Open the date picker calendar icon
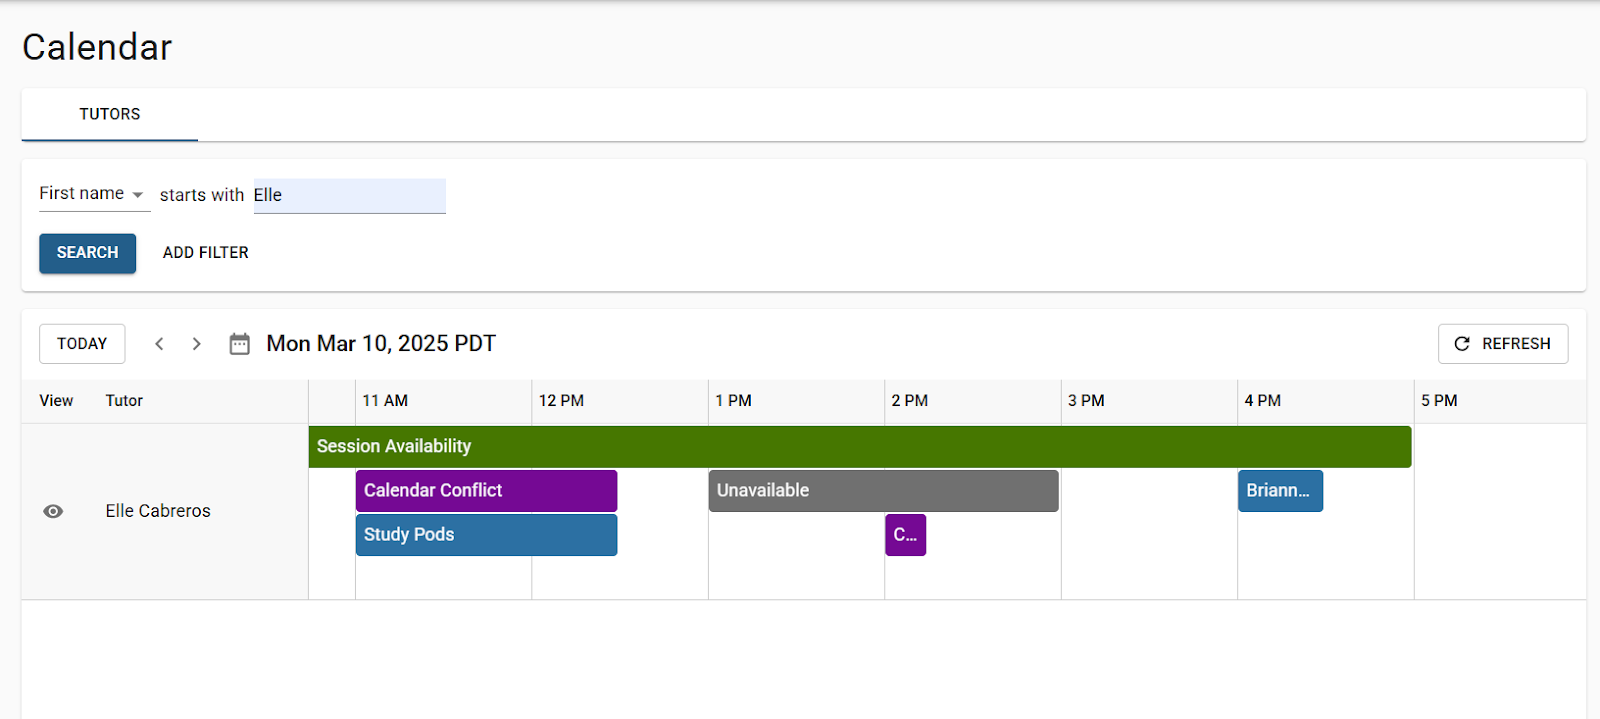 pos(239,344)
